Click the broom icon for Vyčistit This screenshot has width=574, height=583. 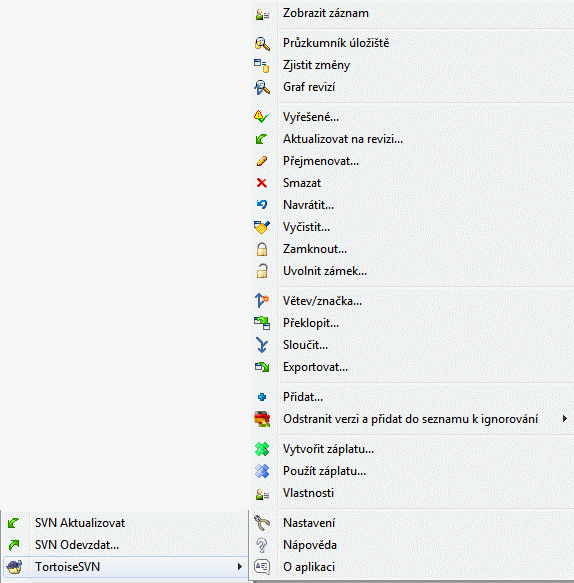262,227
